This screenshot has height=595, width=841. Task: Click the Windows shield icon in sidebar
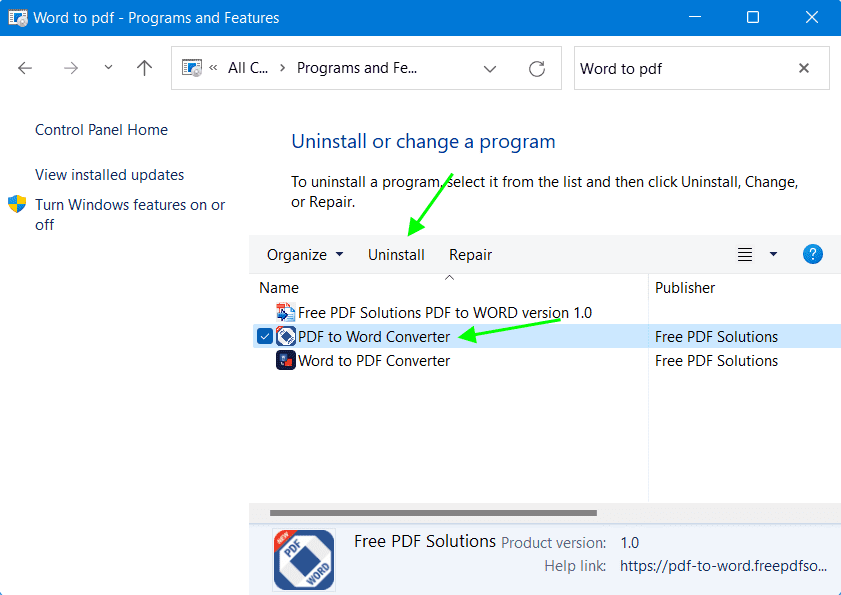(x=17, y=204)
